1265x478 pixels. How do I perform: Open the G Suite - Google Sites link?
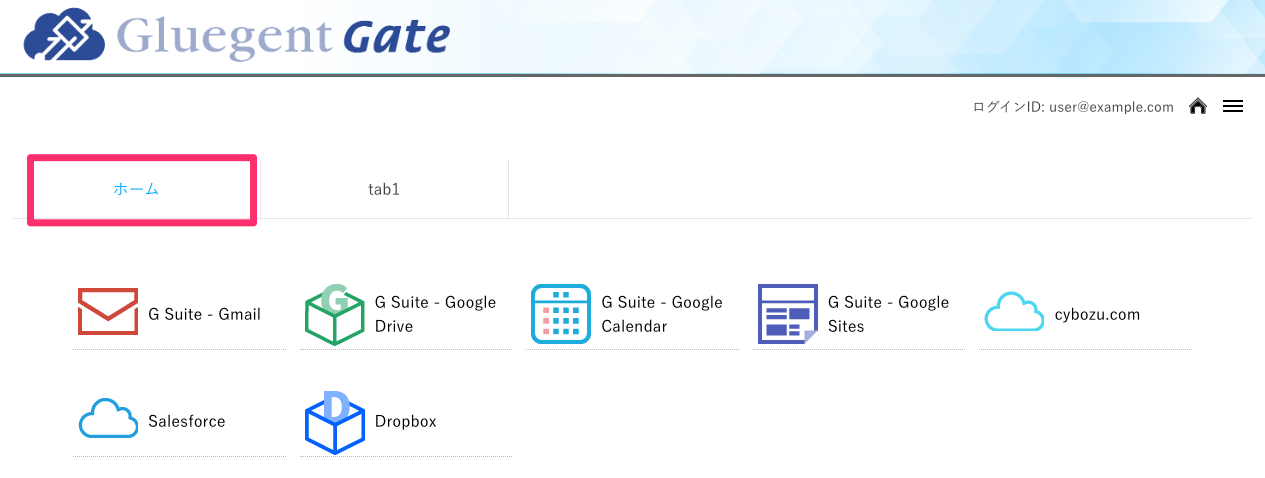pyautogui.click(x=888, y=314)
